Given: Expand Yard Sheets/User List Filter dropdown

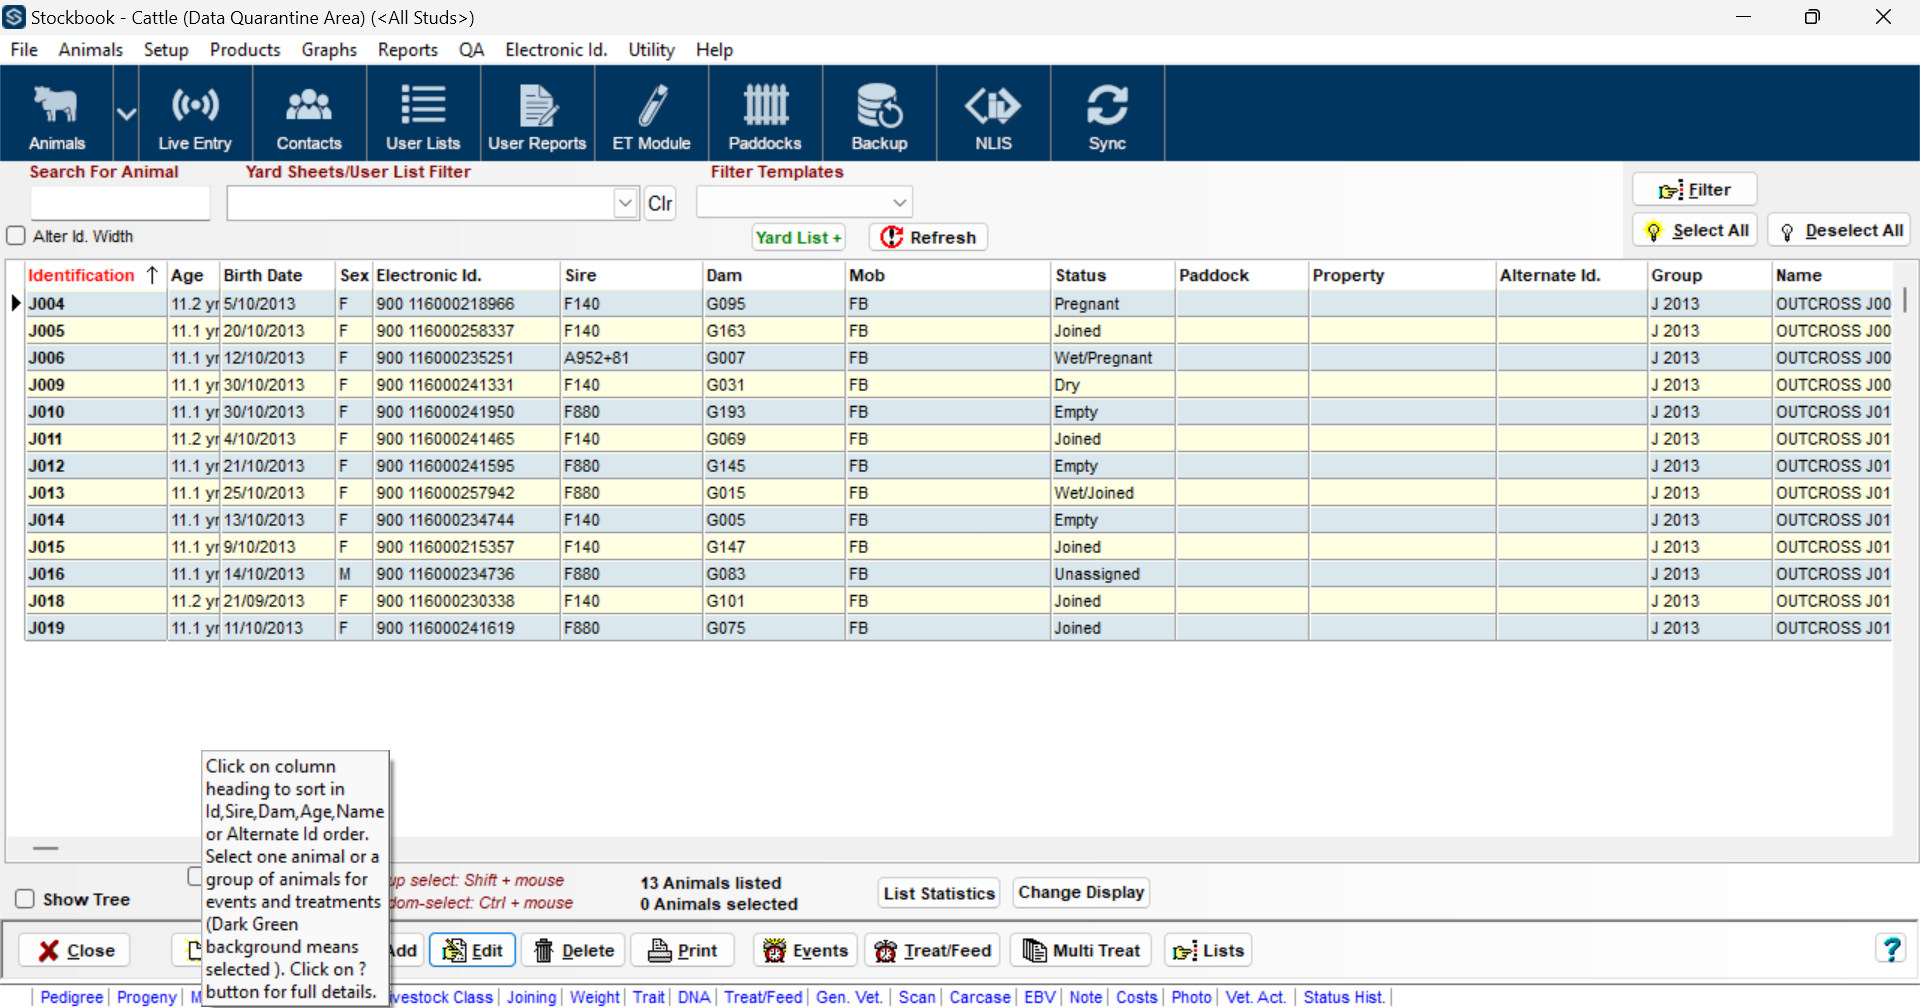Looking at the screenshot, I should (625, 203).
